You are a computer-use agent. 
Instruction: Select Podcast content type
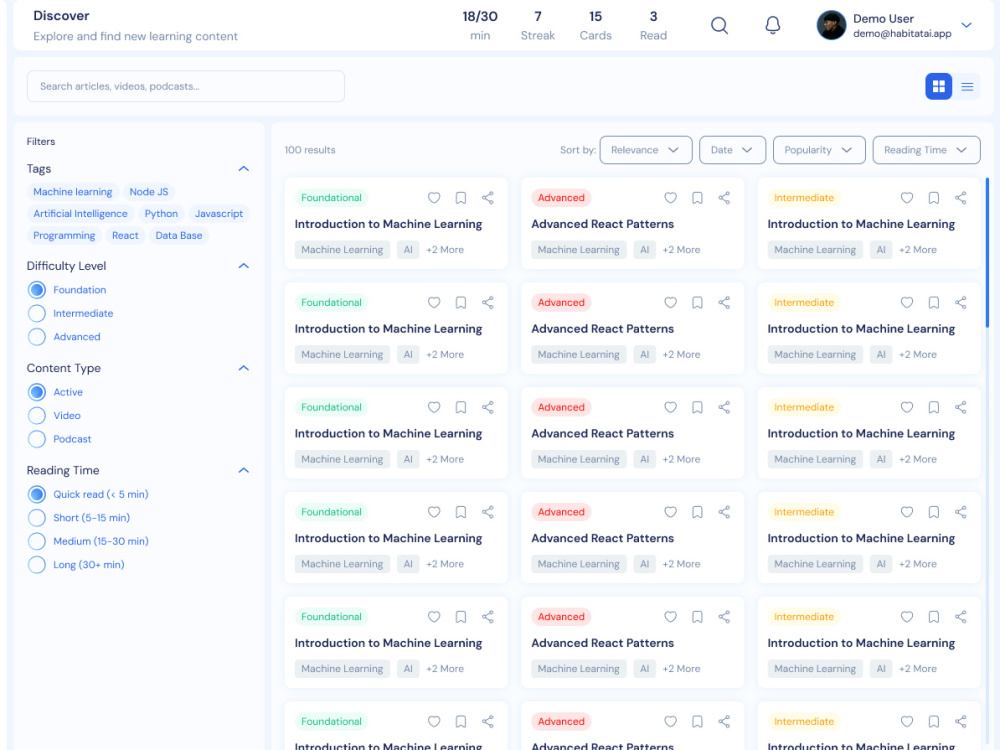(x=37, y=439)
